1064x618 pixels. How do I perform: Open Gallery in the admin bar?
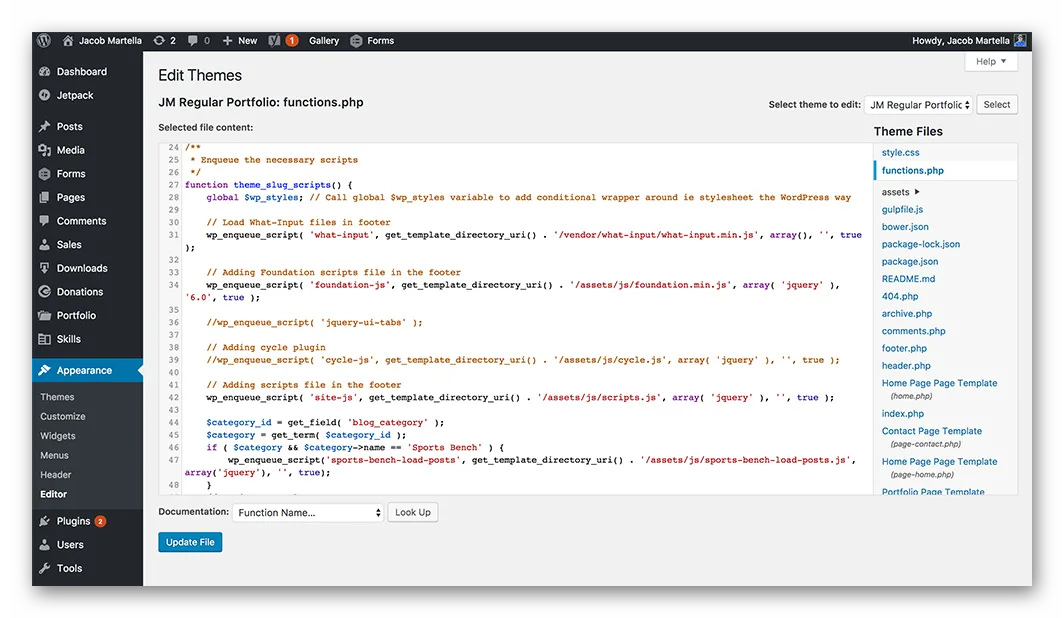pyautogui.click(x=324, y=41)
